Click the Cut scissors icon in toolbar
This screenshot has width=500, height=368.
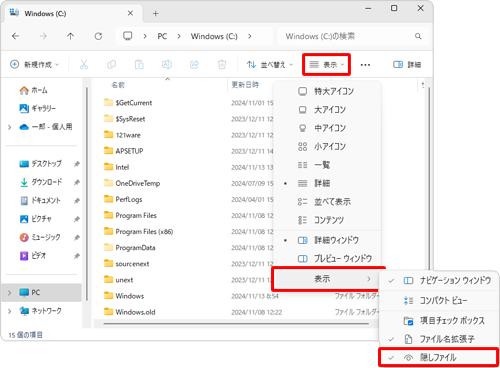coord(84,64)
